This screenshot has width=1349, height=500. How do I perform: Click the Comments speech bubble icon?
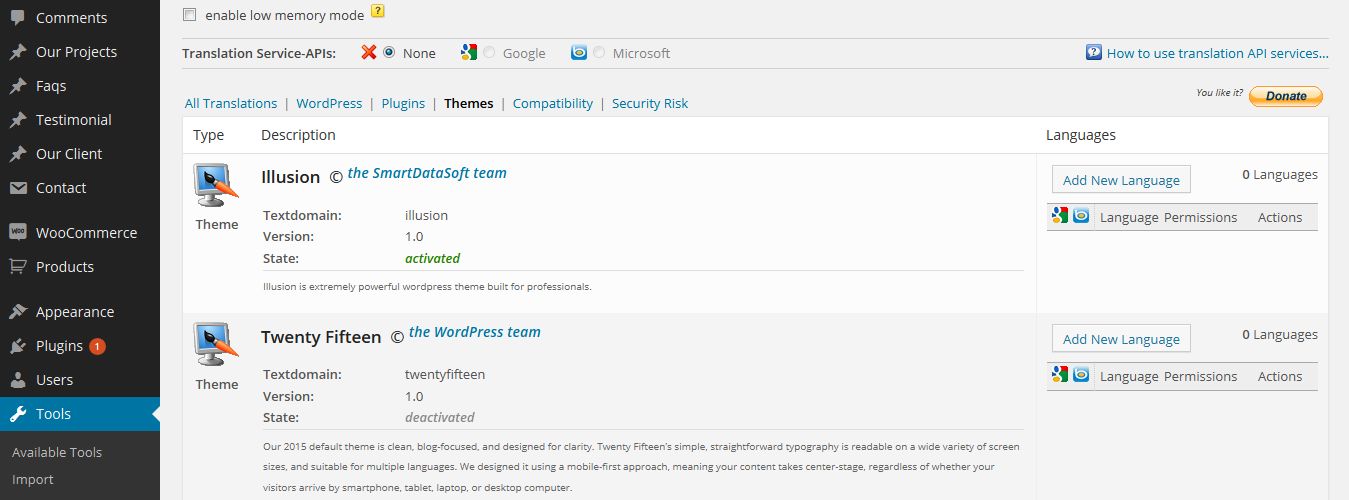(18, 18)
